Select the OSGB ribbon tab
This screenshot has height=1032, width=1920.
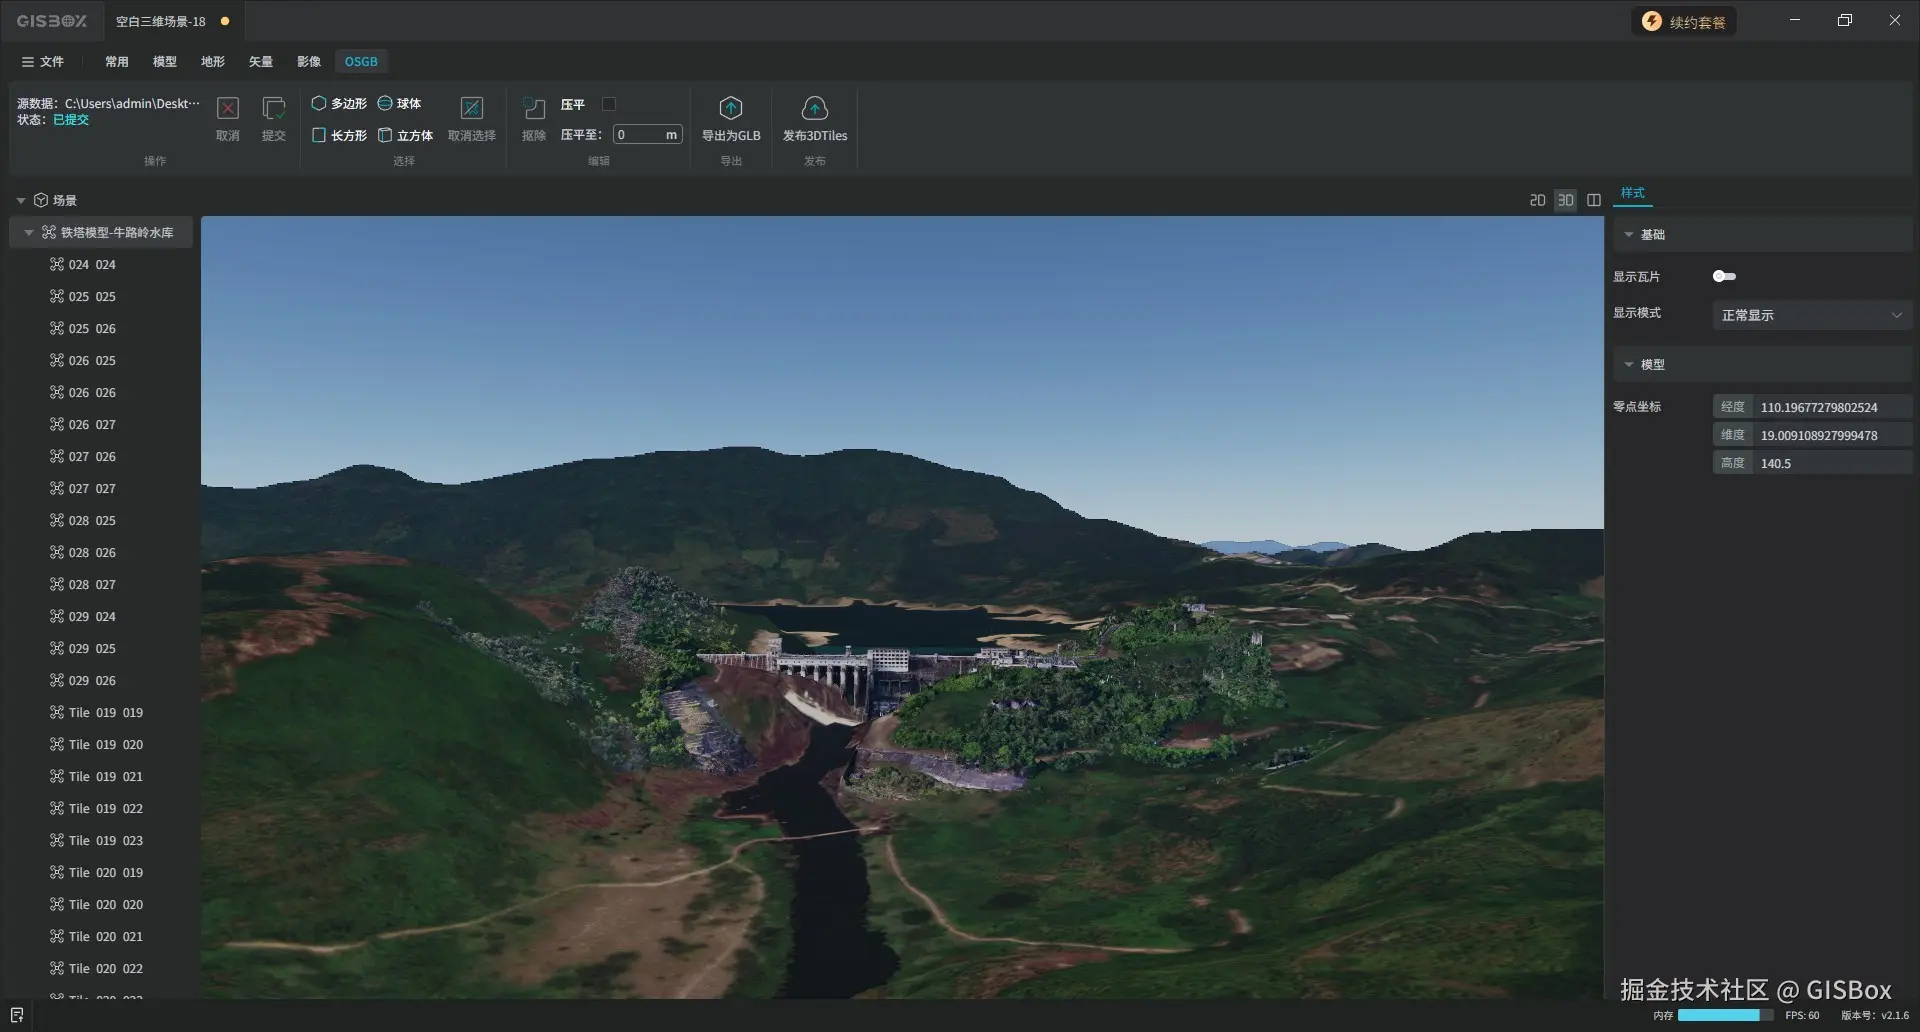pyautogui.click(x=361, y=62)
